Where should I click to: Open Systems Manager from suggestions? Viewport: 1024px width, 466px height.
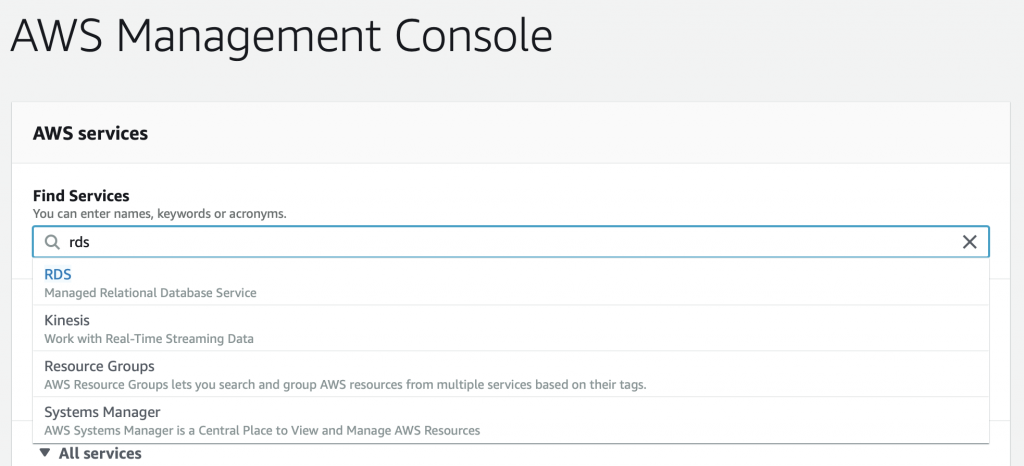point(511,420)
